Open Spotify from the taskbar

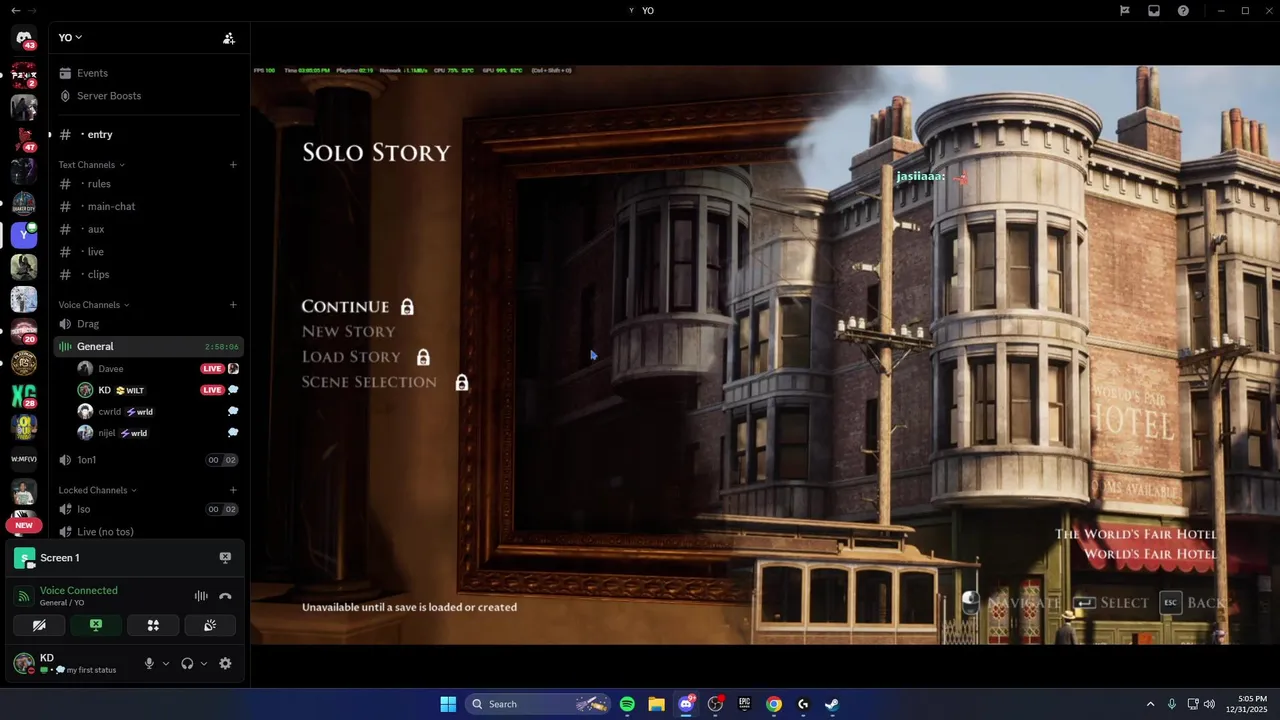(627, 704)
